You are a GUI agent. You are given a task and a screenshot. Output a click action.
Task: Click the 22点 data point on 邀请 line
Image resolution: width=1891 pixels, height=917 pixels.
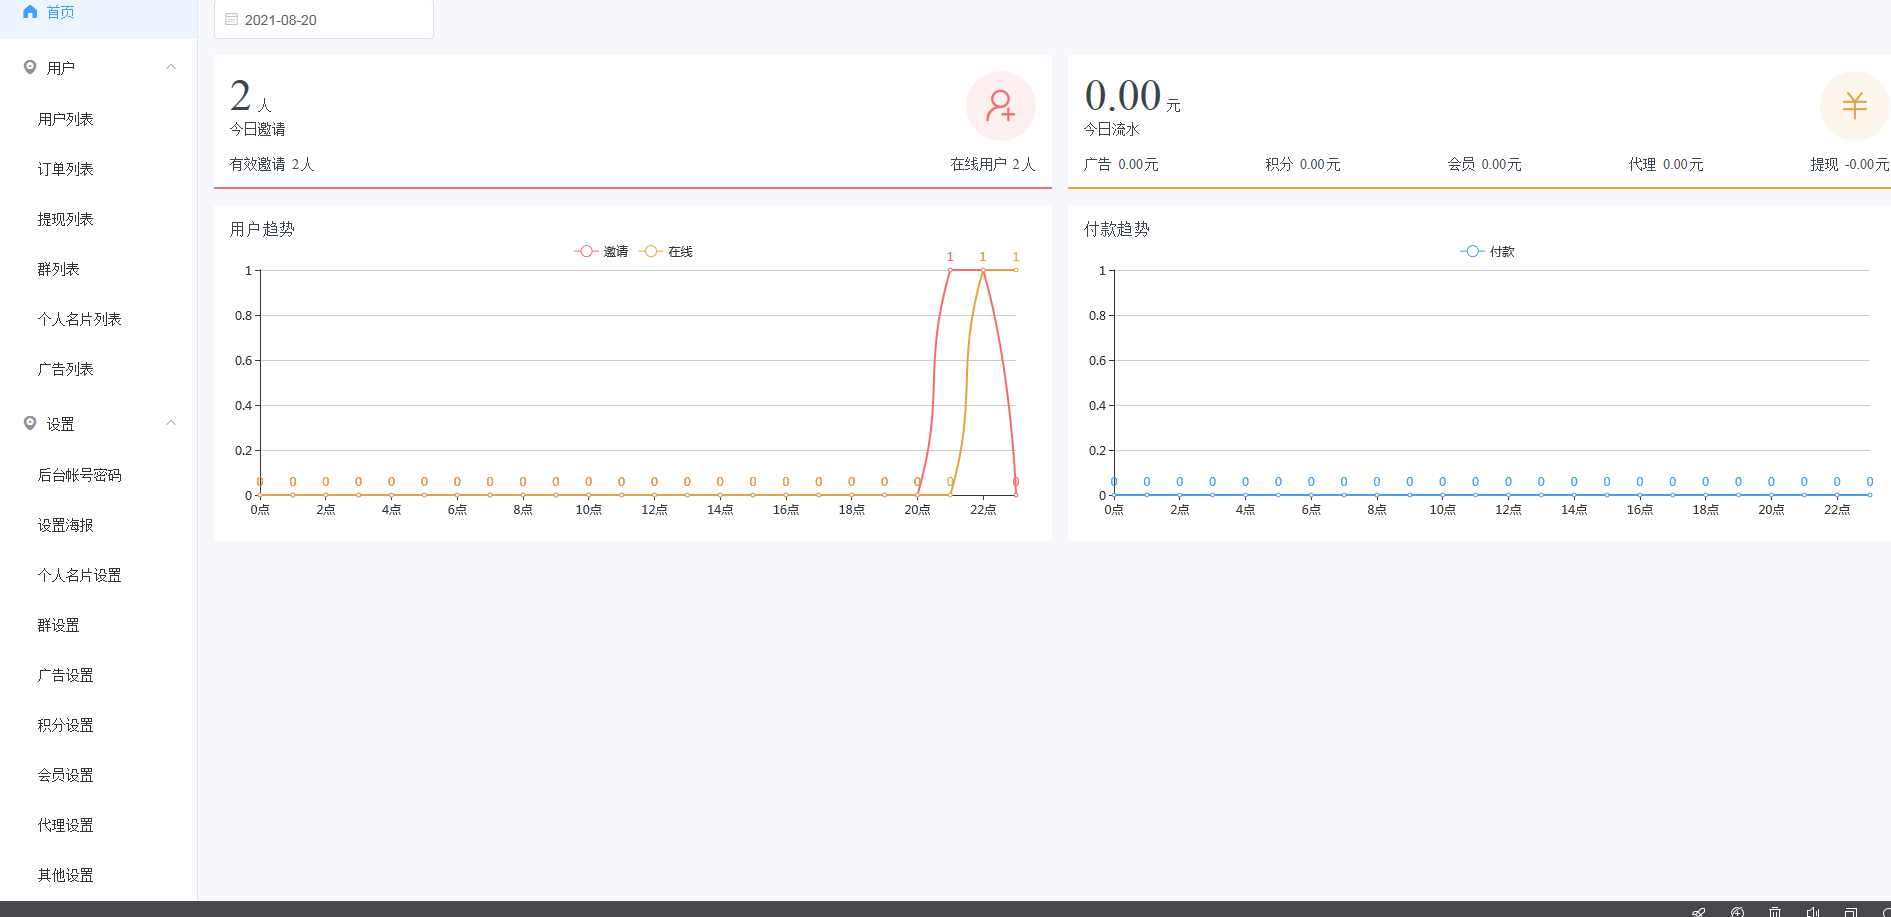tap(983, 270)
